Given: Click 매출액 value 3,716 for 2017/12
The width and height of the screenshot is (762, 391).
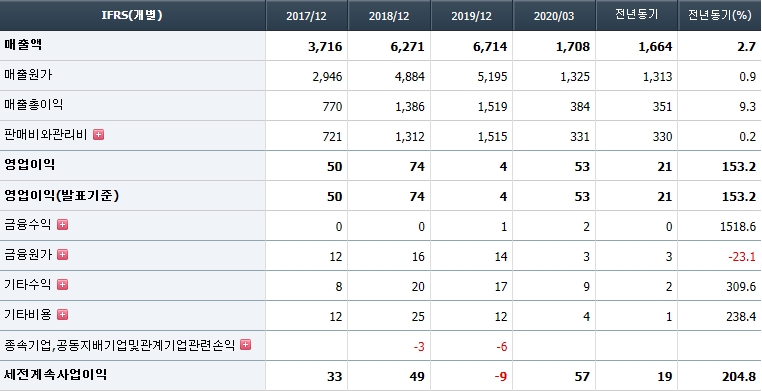Looking at the screenshot, I should (x=325, y=47).
